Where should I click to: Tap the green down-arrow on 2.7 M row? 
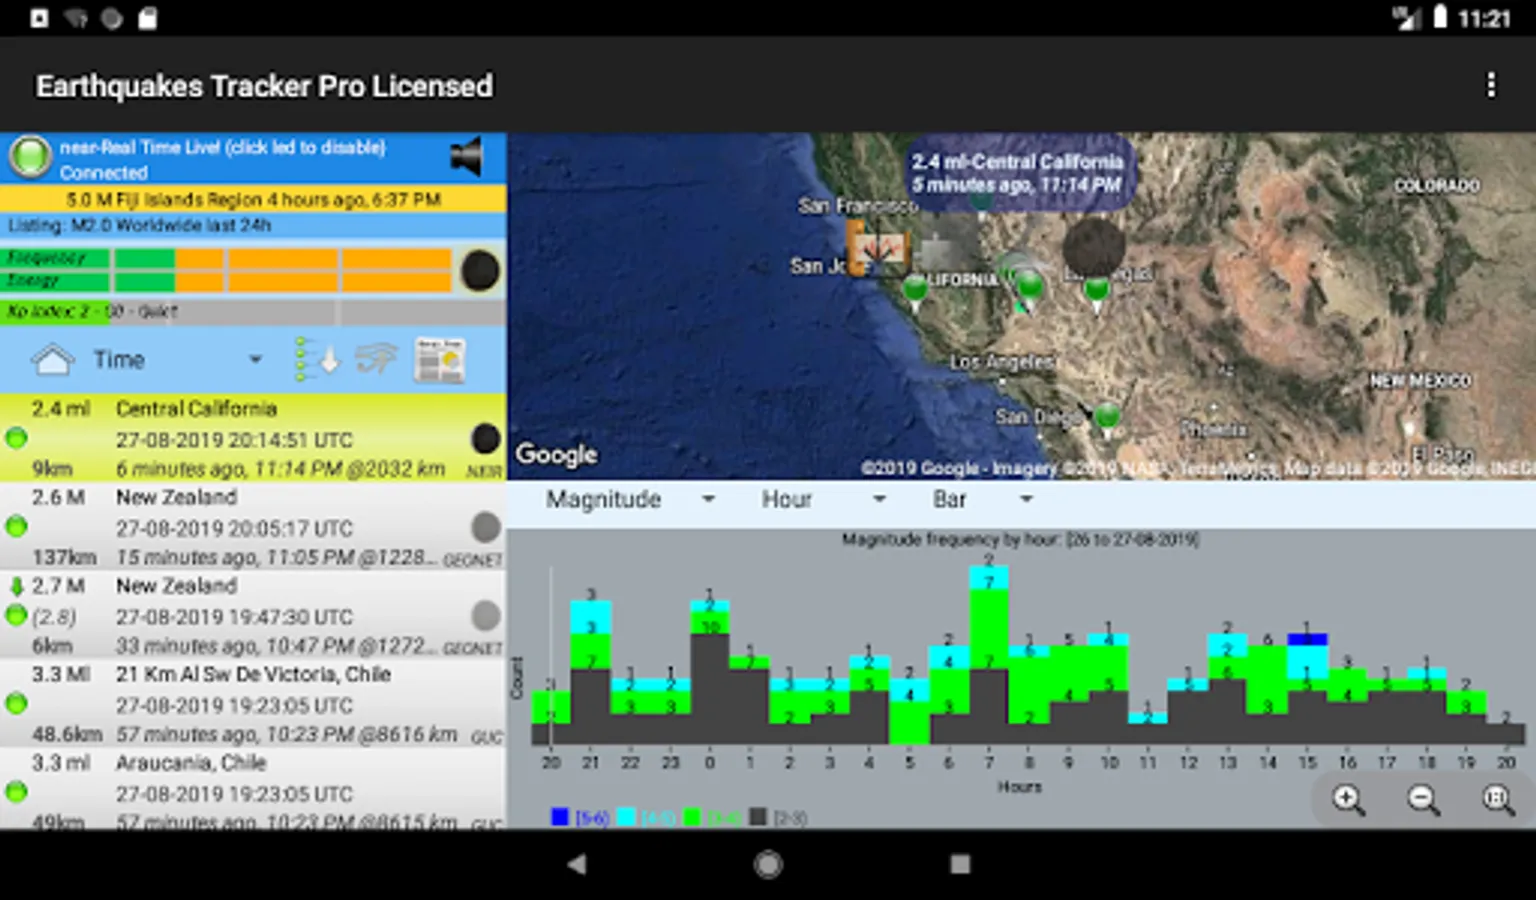click(x=16, y=586)
